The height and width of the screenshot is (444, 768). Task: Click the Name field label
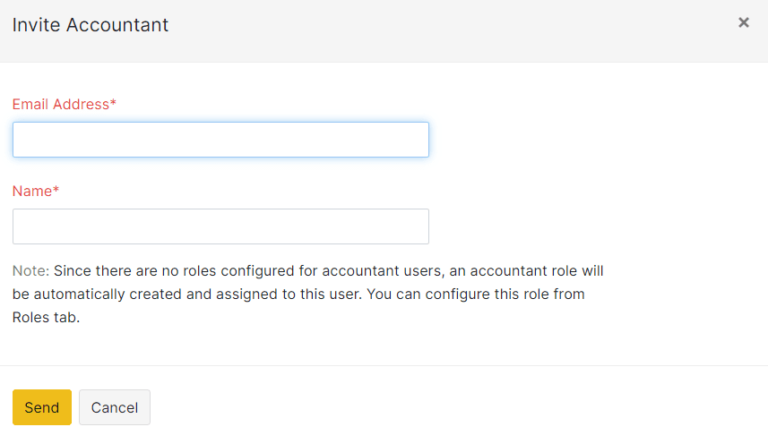click(x=32, y=190)
